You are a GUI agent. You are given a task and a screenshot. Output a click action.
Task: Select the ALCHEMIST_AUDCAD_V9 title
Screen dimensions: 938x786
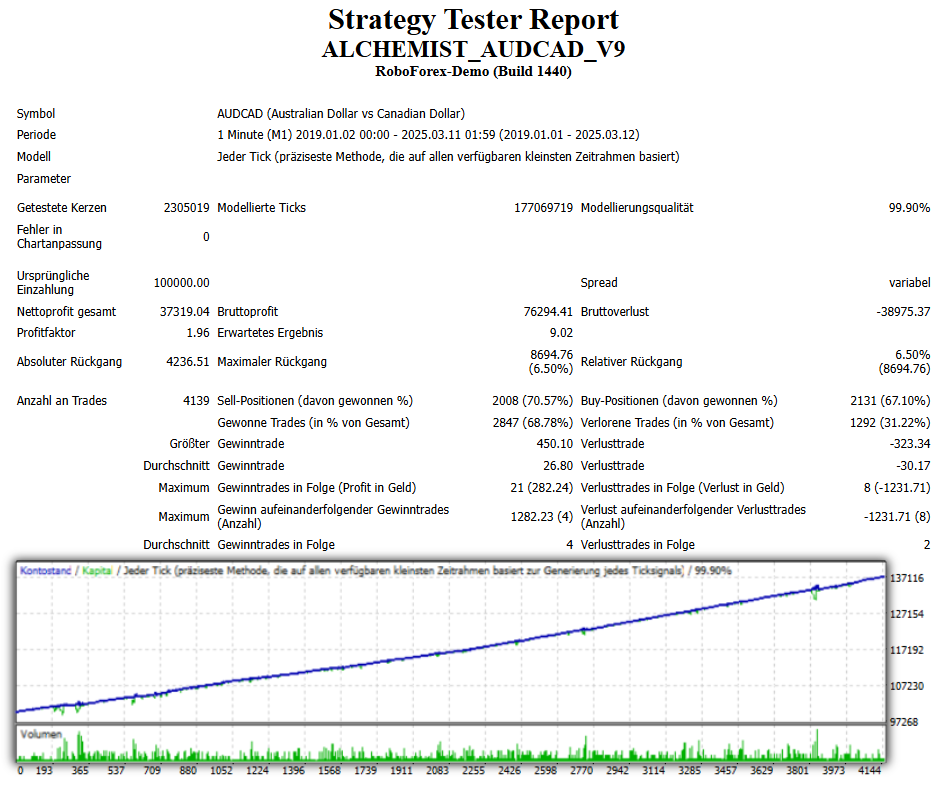(473, 50)
